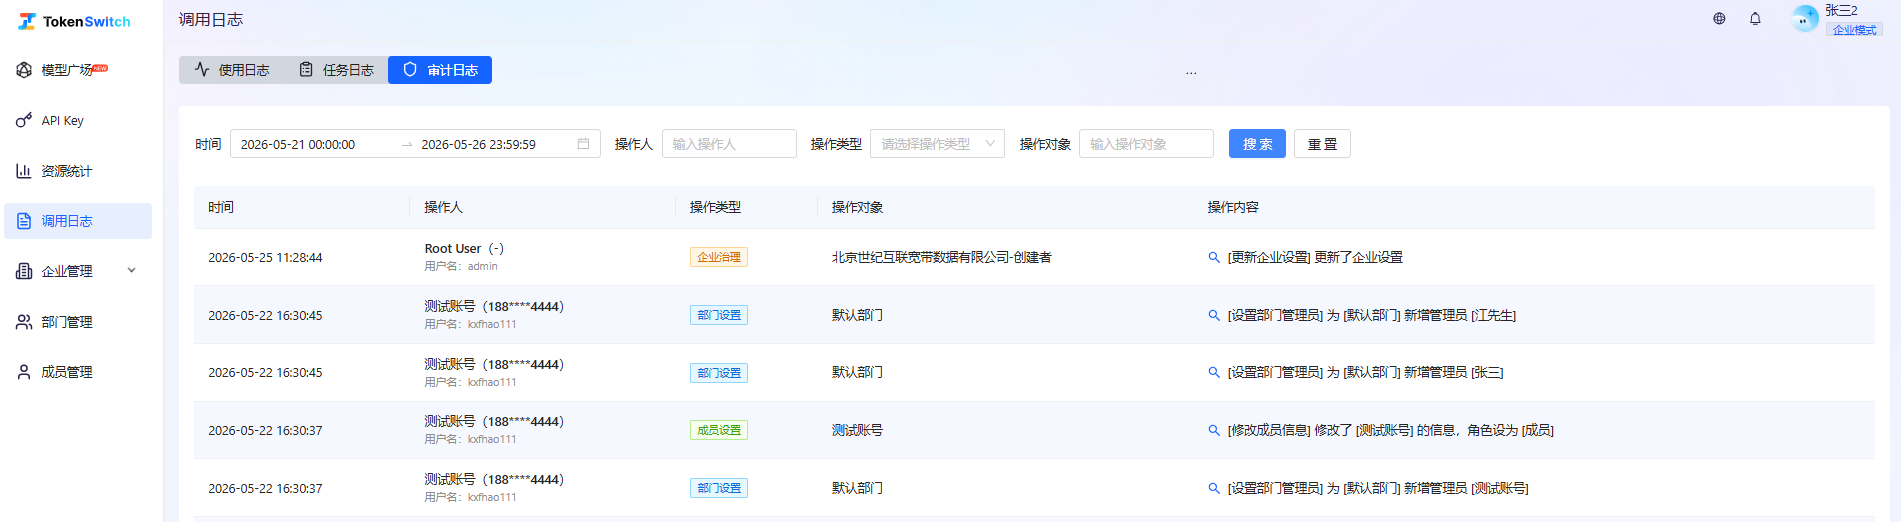
Task: Expand the 企业管理 submenu chevron
Action: point(131,271)
